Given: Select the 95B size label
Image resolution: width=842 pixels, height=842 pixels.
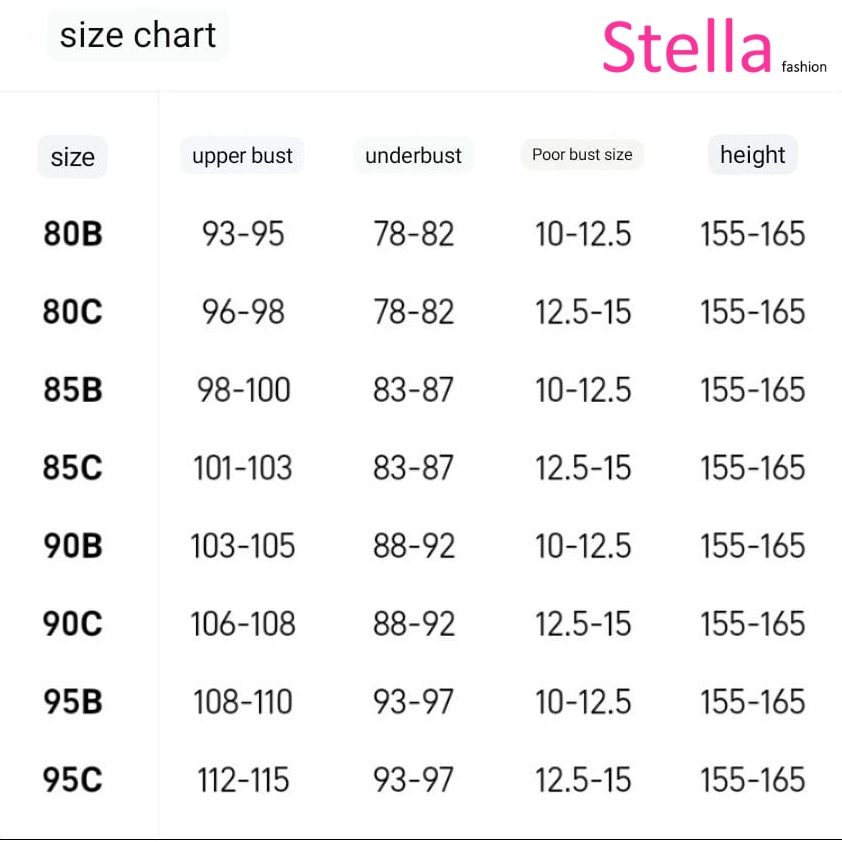Looking at the screenshot, I should 72,701.
